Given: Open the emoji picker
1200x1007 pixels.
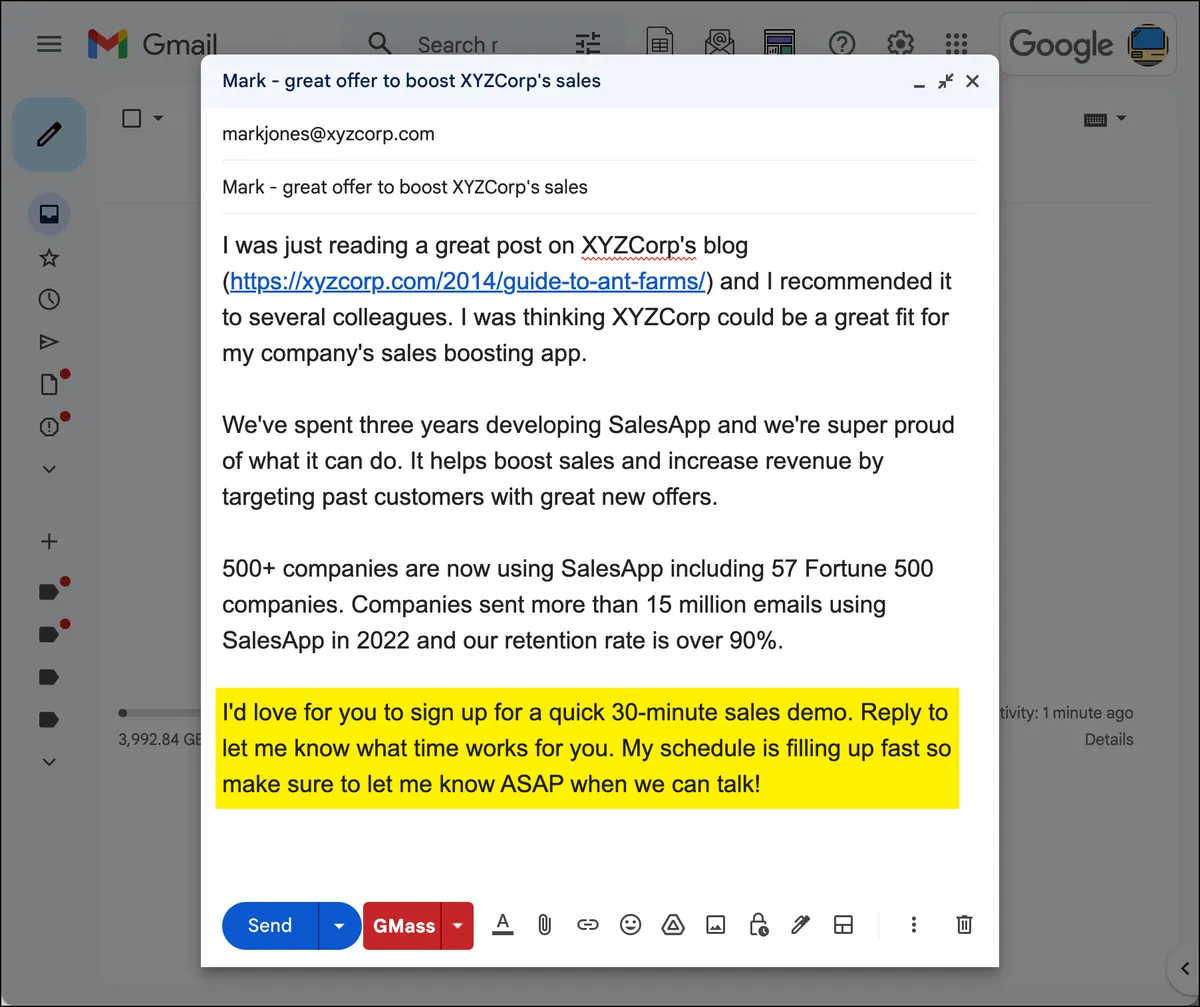Looking at the screenshot, I should 630,925.
